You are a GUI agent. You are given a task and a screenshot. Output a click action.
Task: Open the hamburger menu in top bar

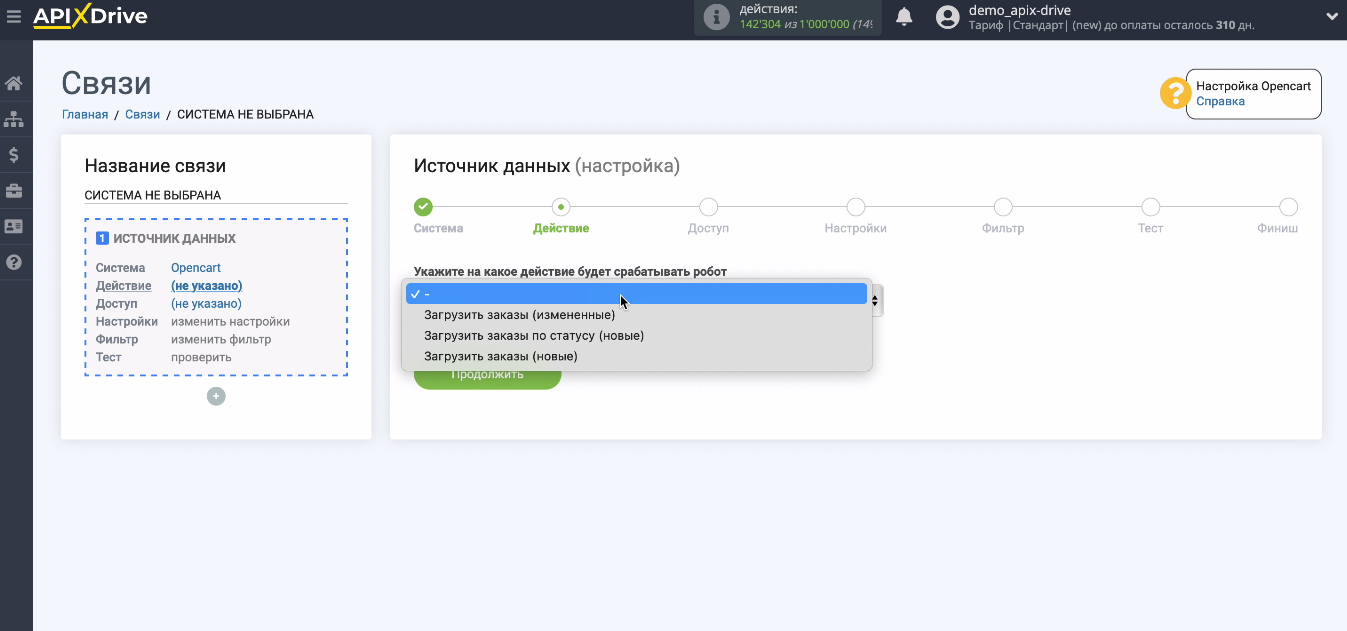tap(14, 17)
